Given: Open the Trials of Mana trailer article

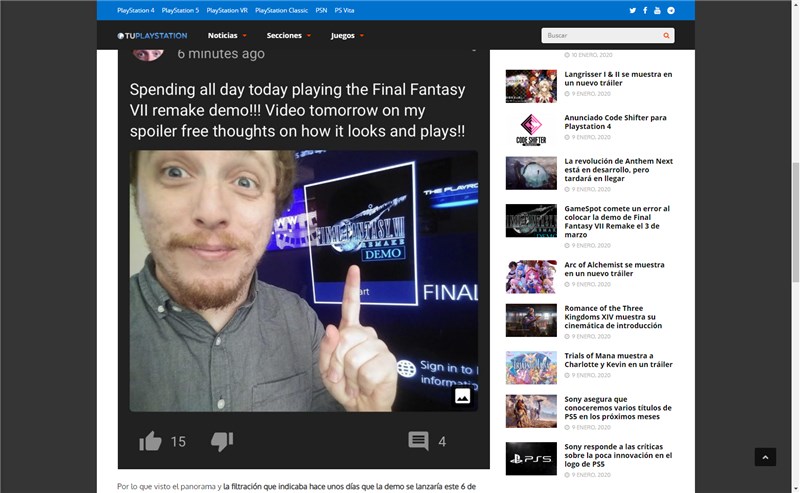Looking at the screenshot, I should pyautogui.click(x=618, y=360).
